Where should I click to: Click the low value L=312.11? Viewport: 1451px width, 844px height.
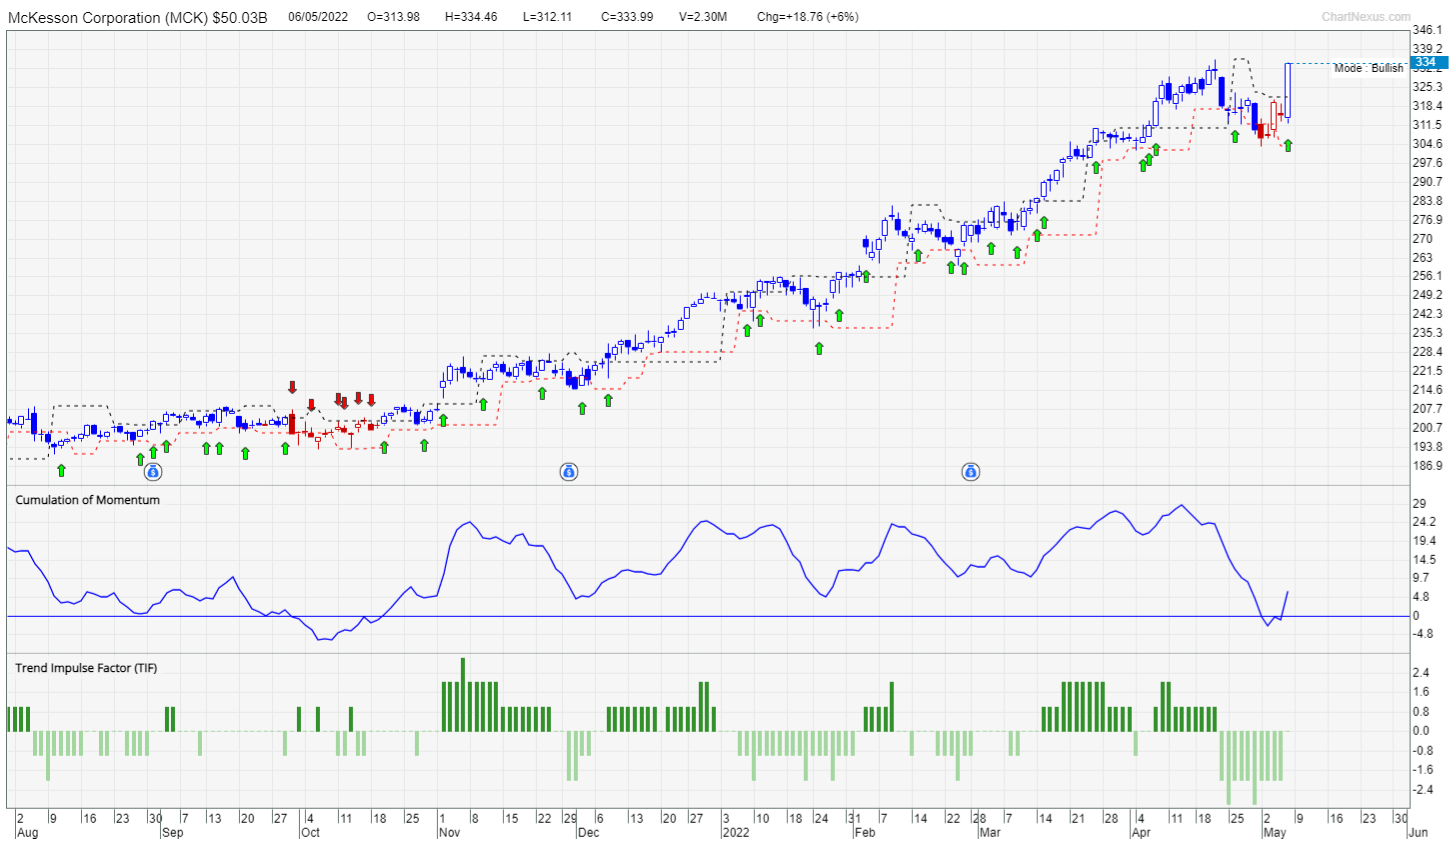click(x=547, y=17)
